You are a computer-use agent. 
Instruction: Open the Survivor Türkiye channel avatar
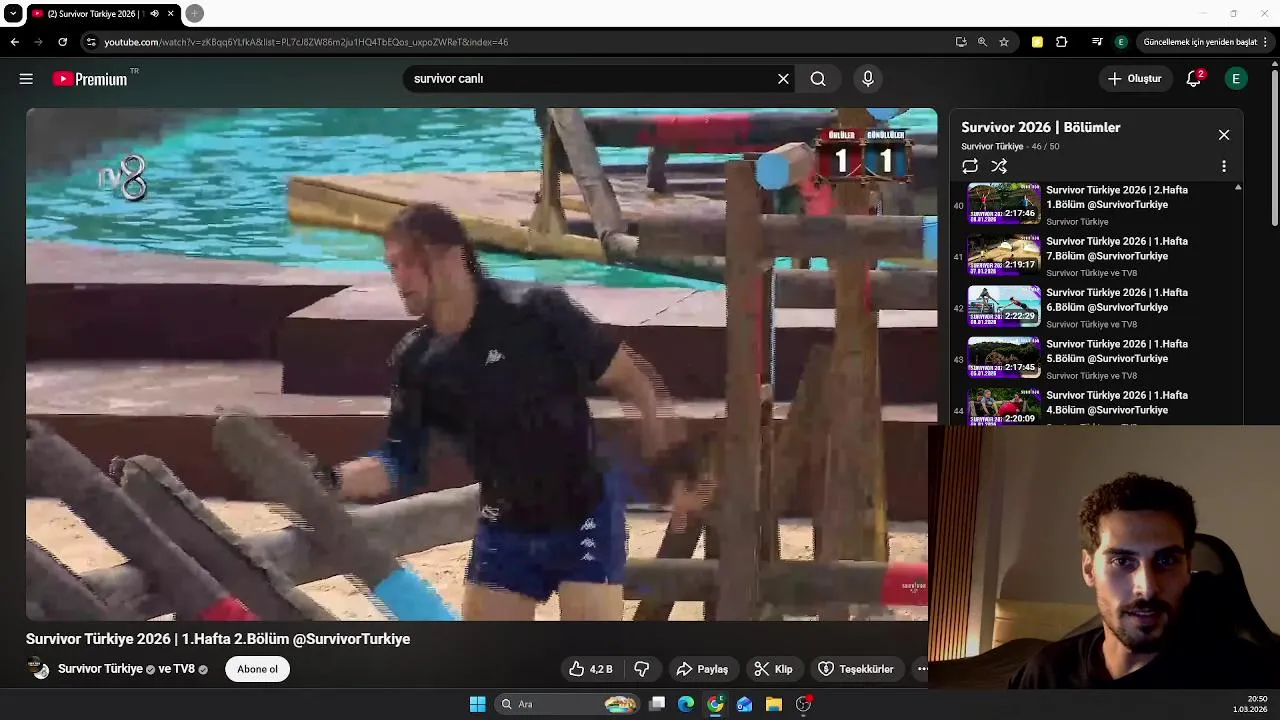[x=38, y=669]
